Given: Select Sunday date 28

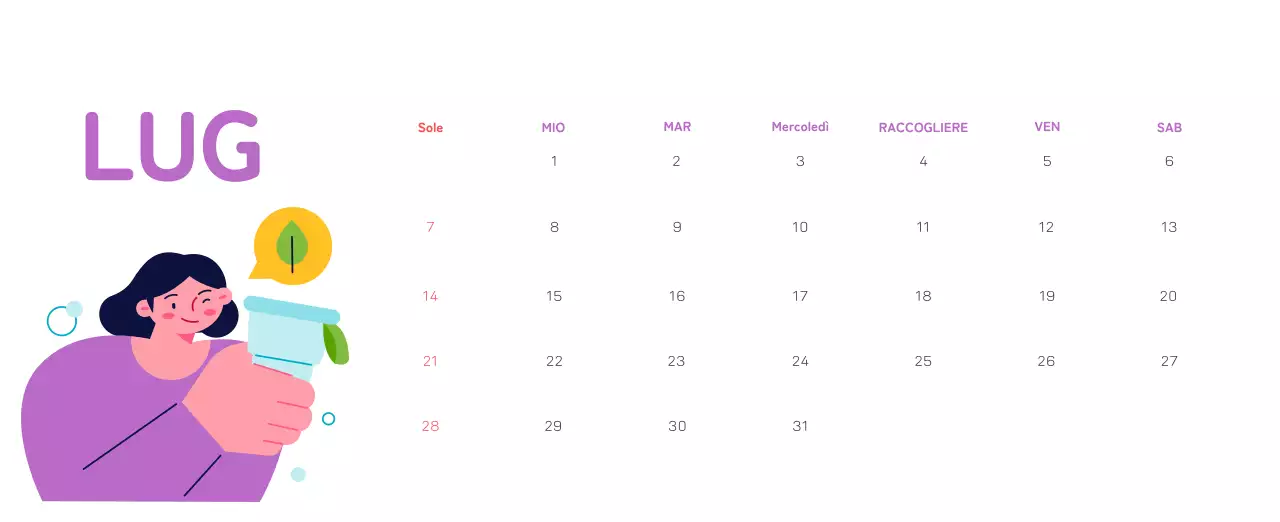Looking at the screenshot, I should [x=430, y=426].
